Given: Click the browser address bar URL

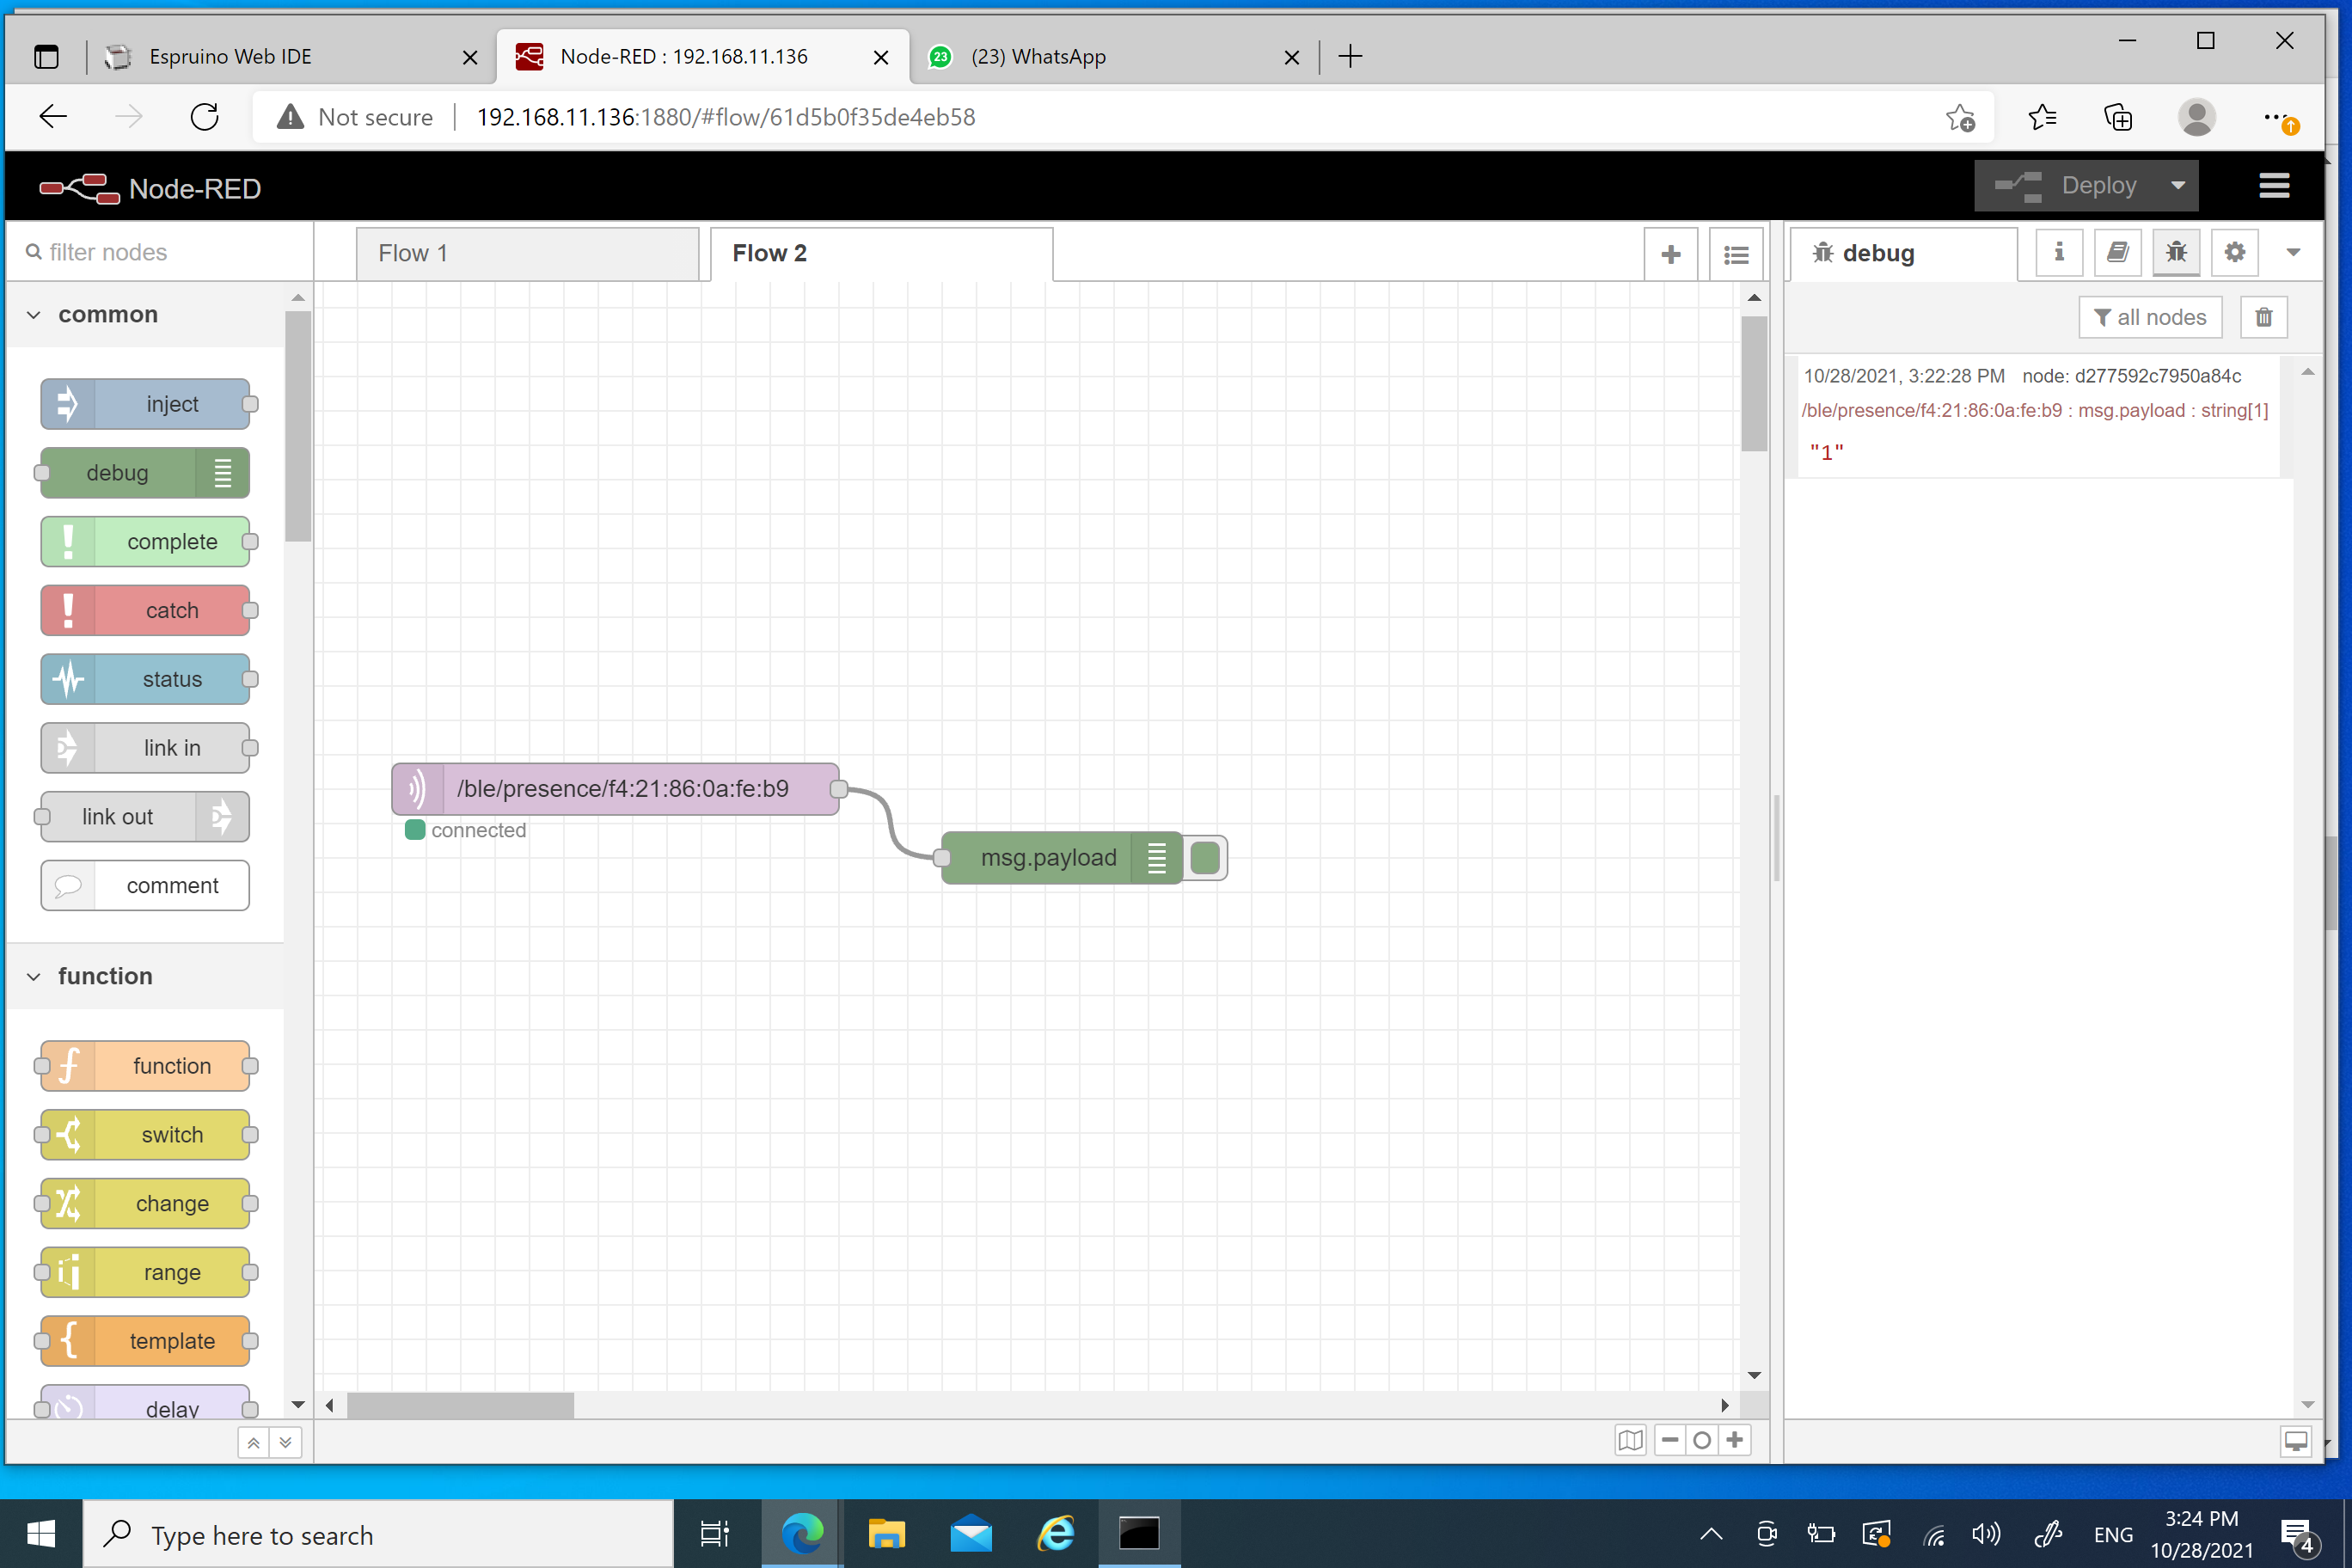Looking at the screenshot, I should point(726,117).
